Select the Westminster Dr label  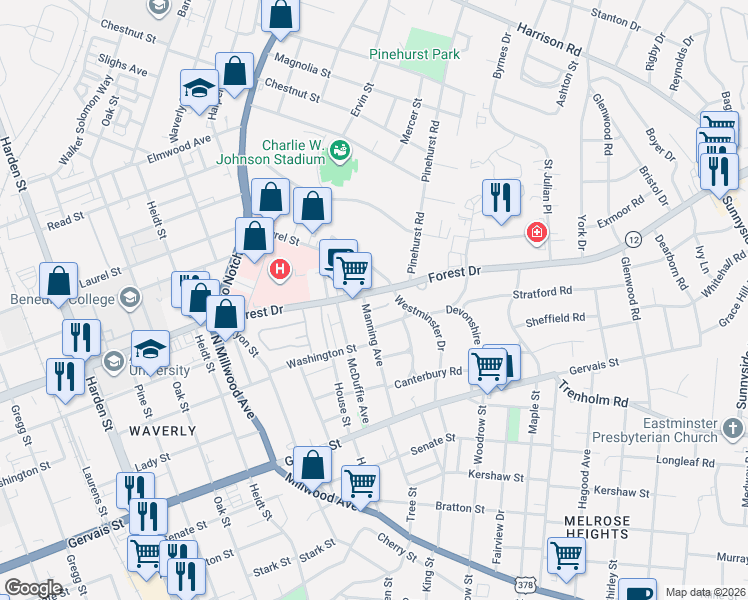pyautogui.click(x=420, y=322)
